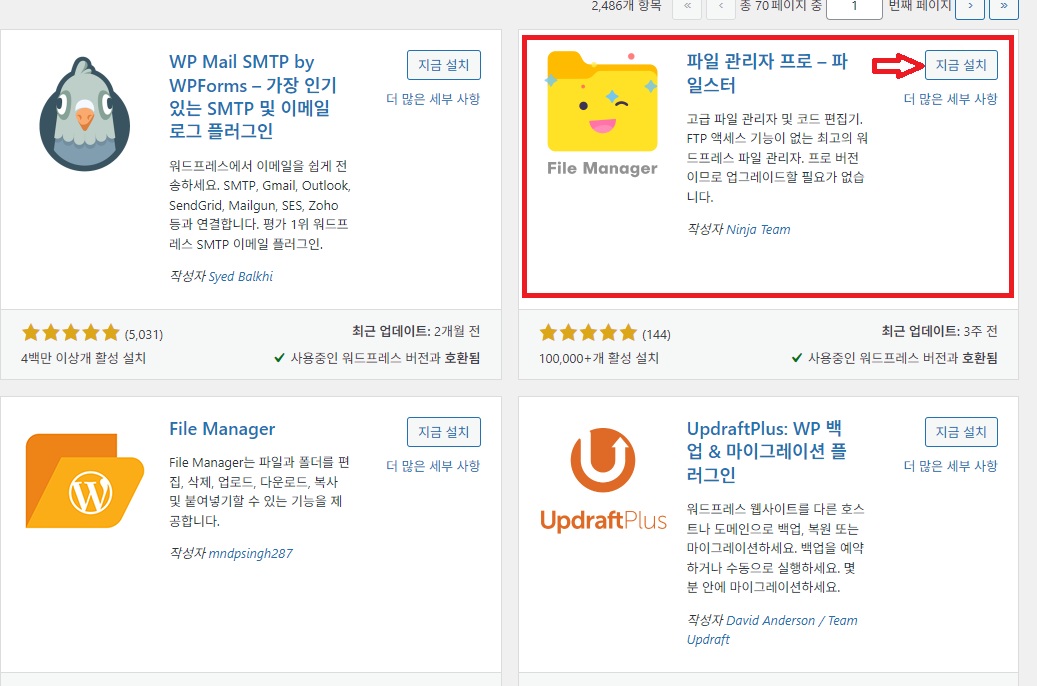Click the WP Mail SMTP pigeon logo icon

point(84,113)
